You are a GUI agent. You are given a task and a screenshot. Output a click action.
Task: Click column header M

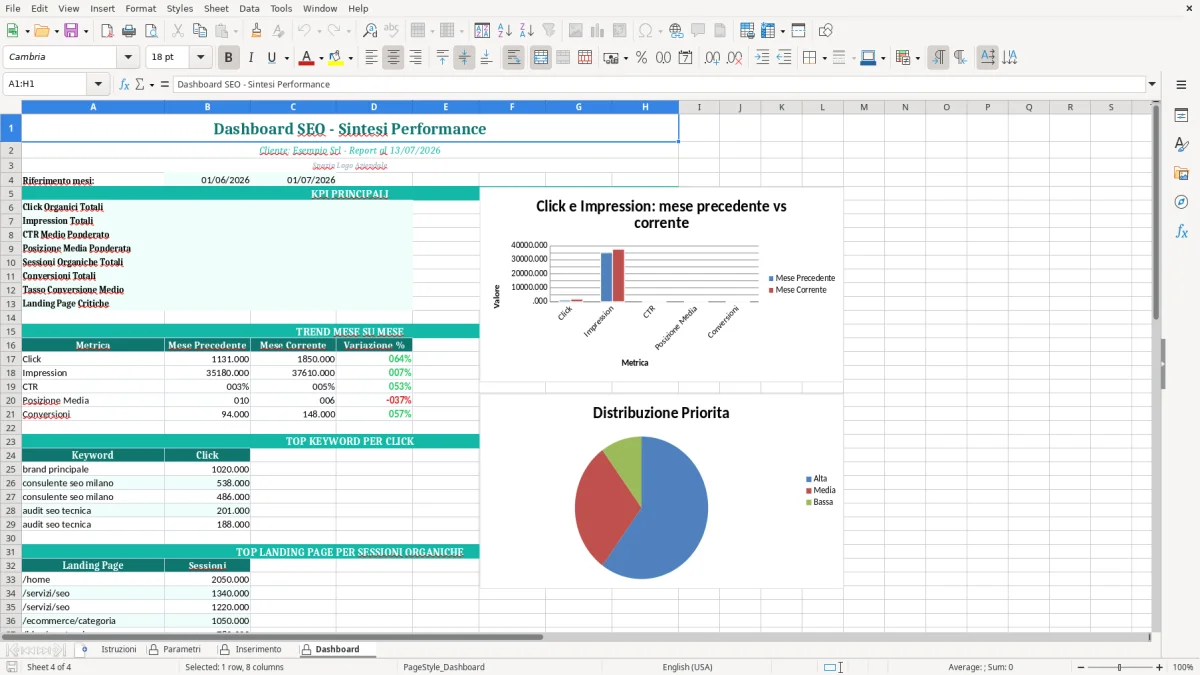pyautogui.click(x=864, y=107)
